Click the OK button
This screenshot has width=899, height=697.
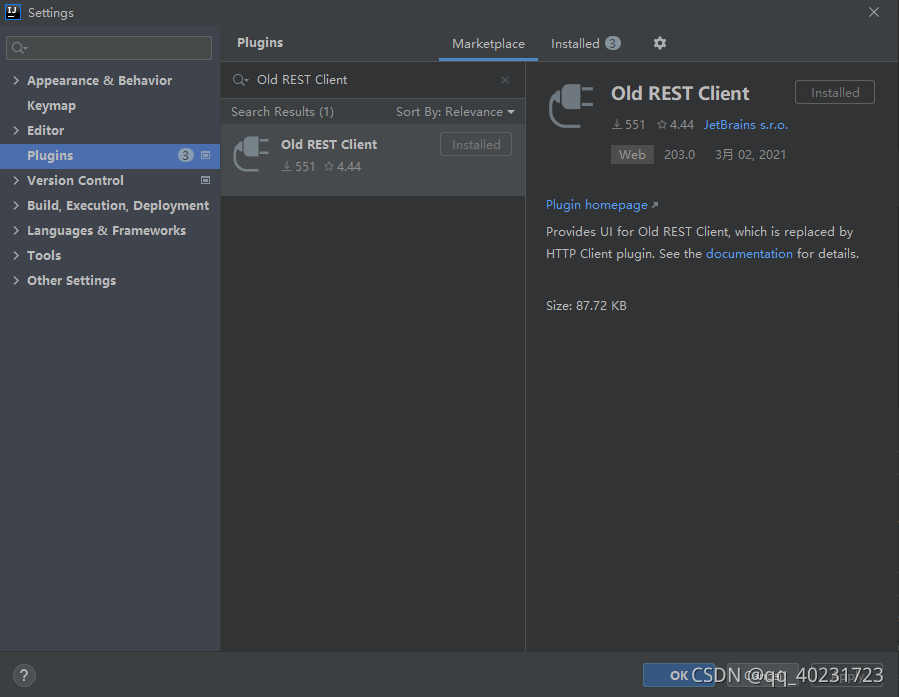pyautogui.click(x=679, y=675)
